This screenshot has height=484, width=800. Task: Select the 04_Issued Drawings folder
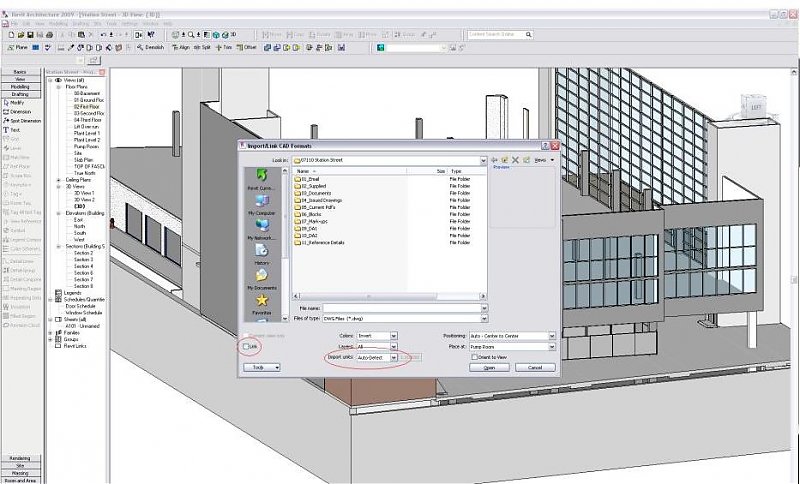(318, 200)
